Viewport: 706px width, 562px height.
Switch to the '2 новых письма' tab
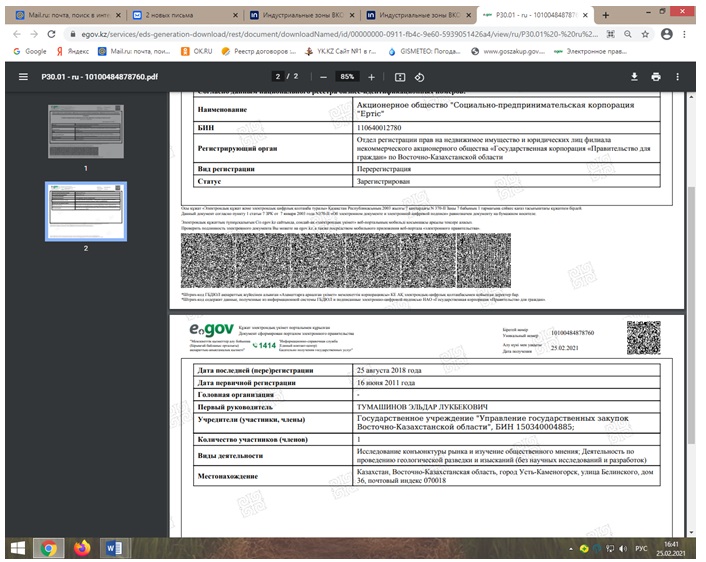pos(185,15)
